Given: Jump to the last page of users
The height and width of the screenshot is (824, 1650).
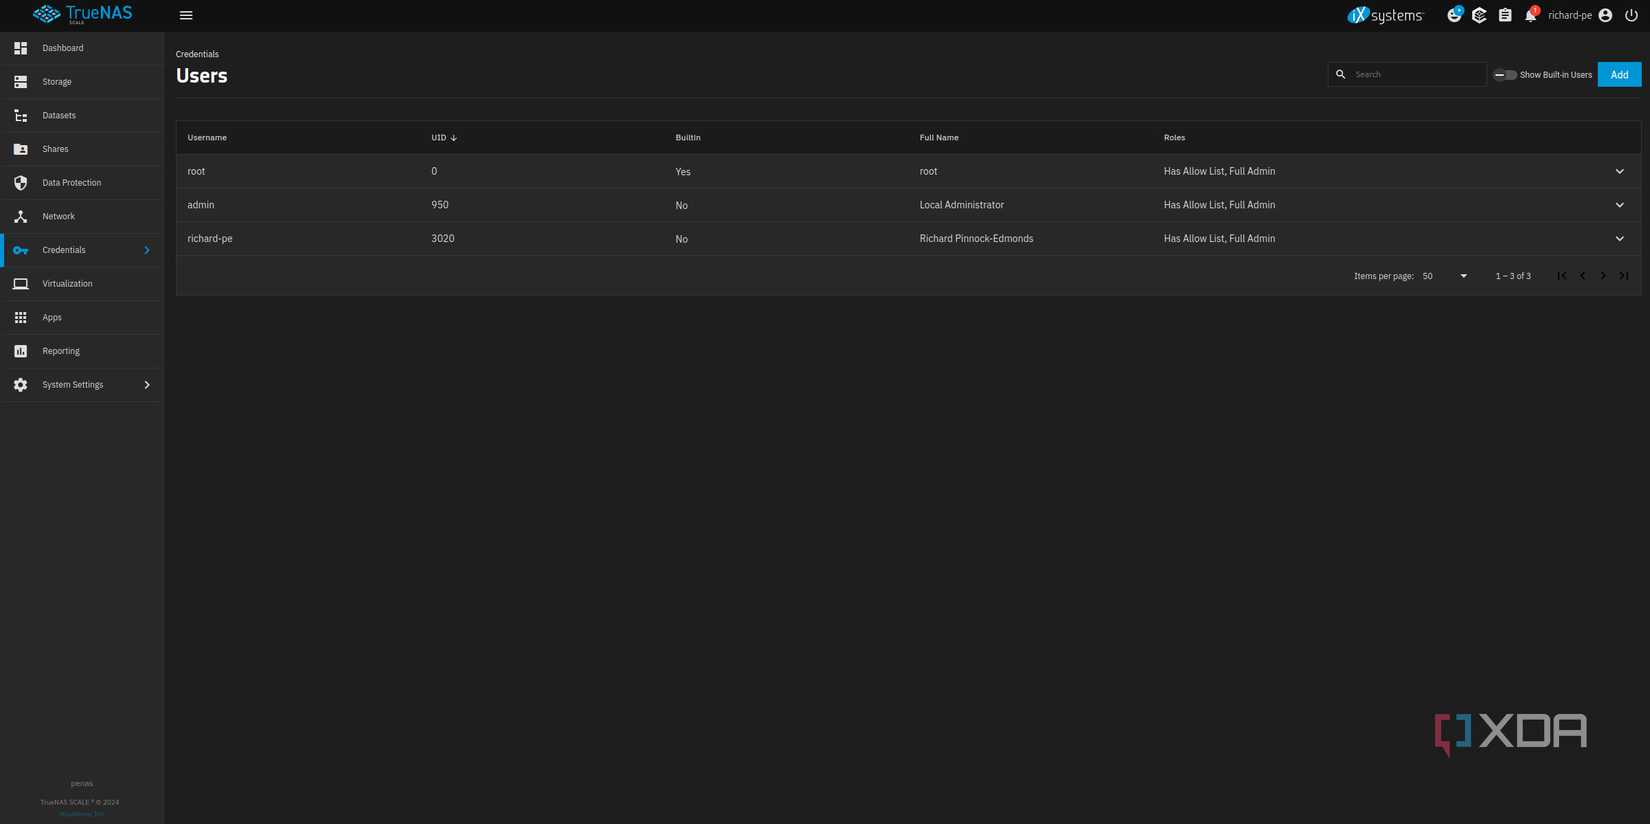Looking at the screenshot, I should (1624, 276).
